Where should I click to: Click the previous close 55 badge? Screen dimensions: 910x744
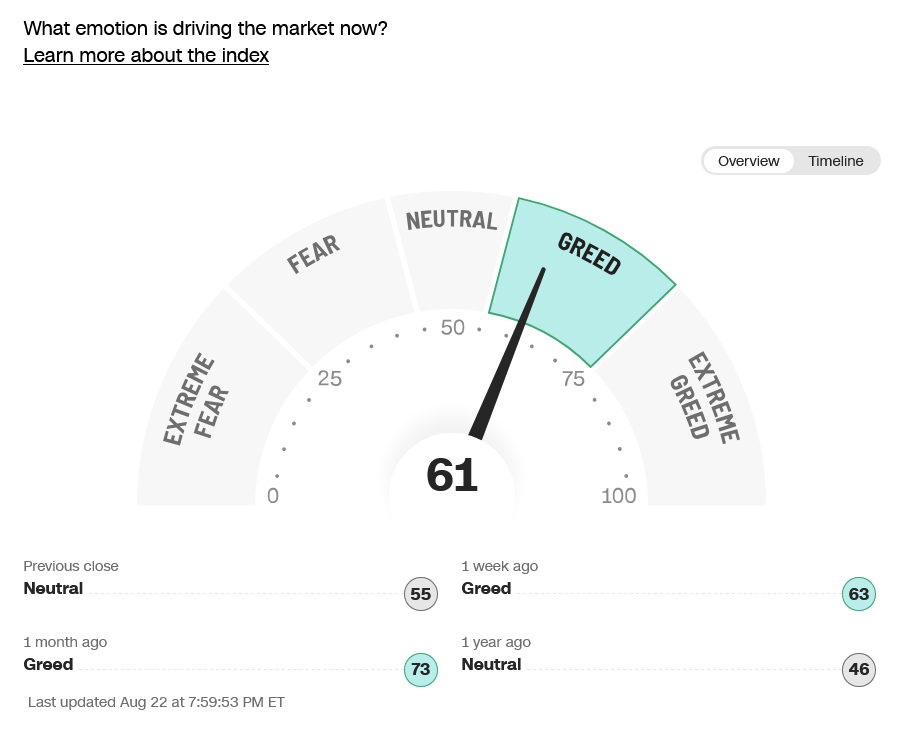pos(421,594)
